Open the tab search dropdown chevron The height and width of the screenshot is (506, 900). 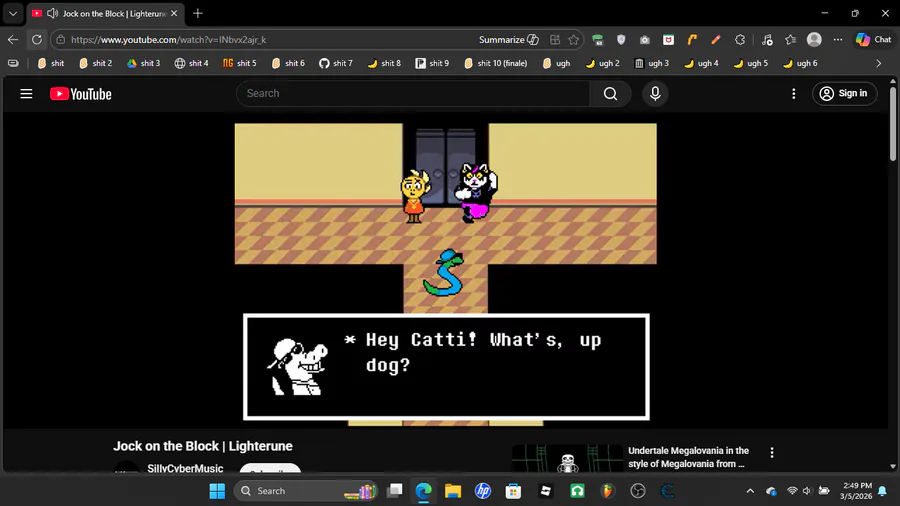pos(13,13)
